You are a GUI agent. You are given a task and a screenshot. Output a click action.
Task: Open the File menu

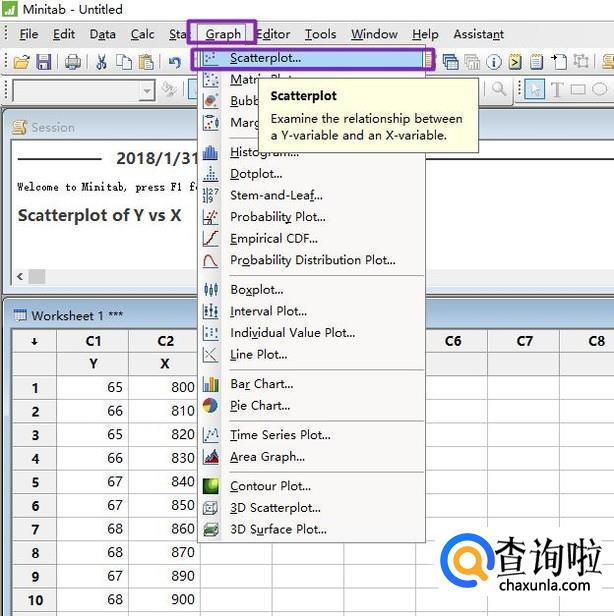pyautogui.click(x=29, y=34)
